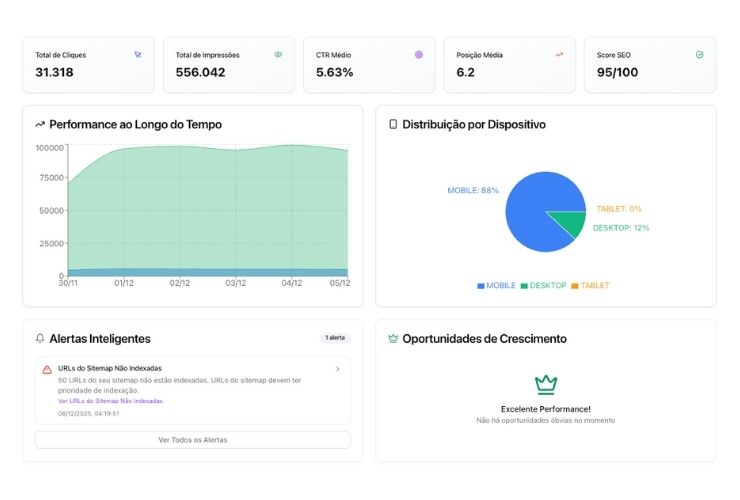Click the red warning triangle on the sitemap alert

point(47,369)
